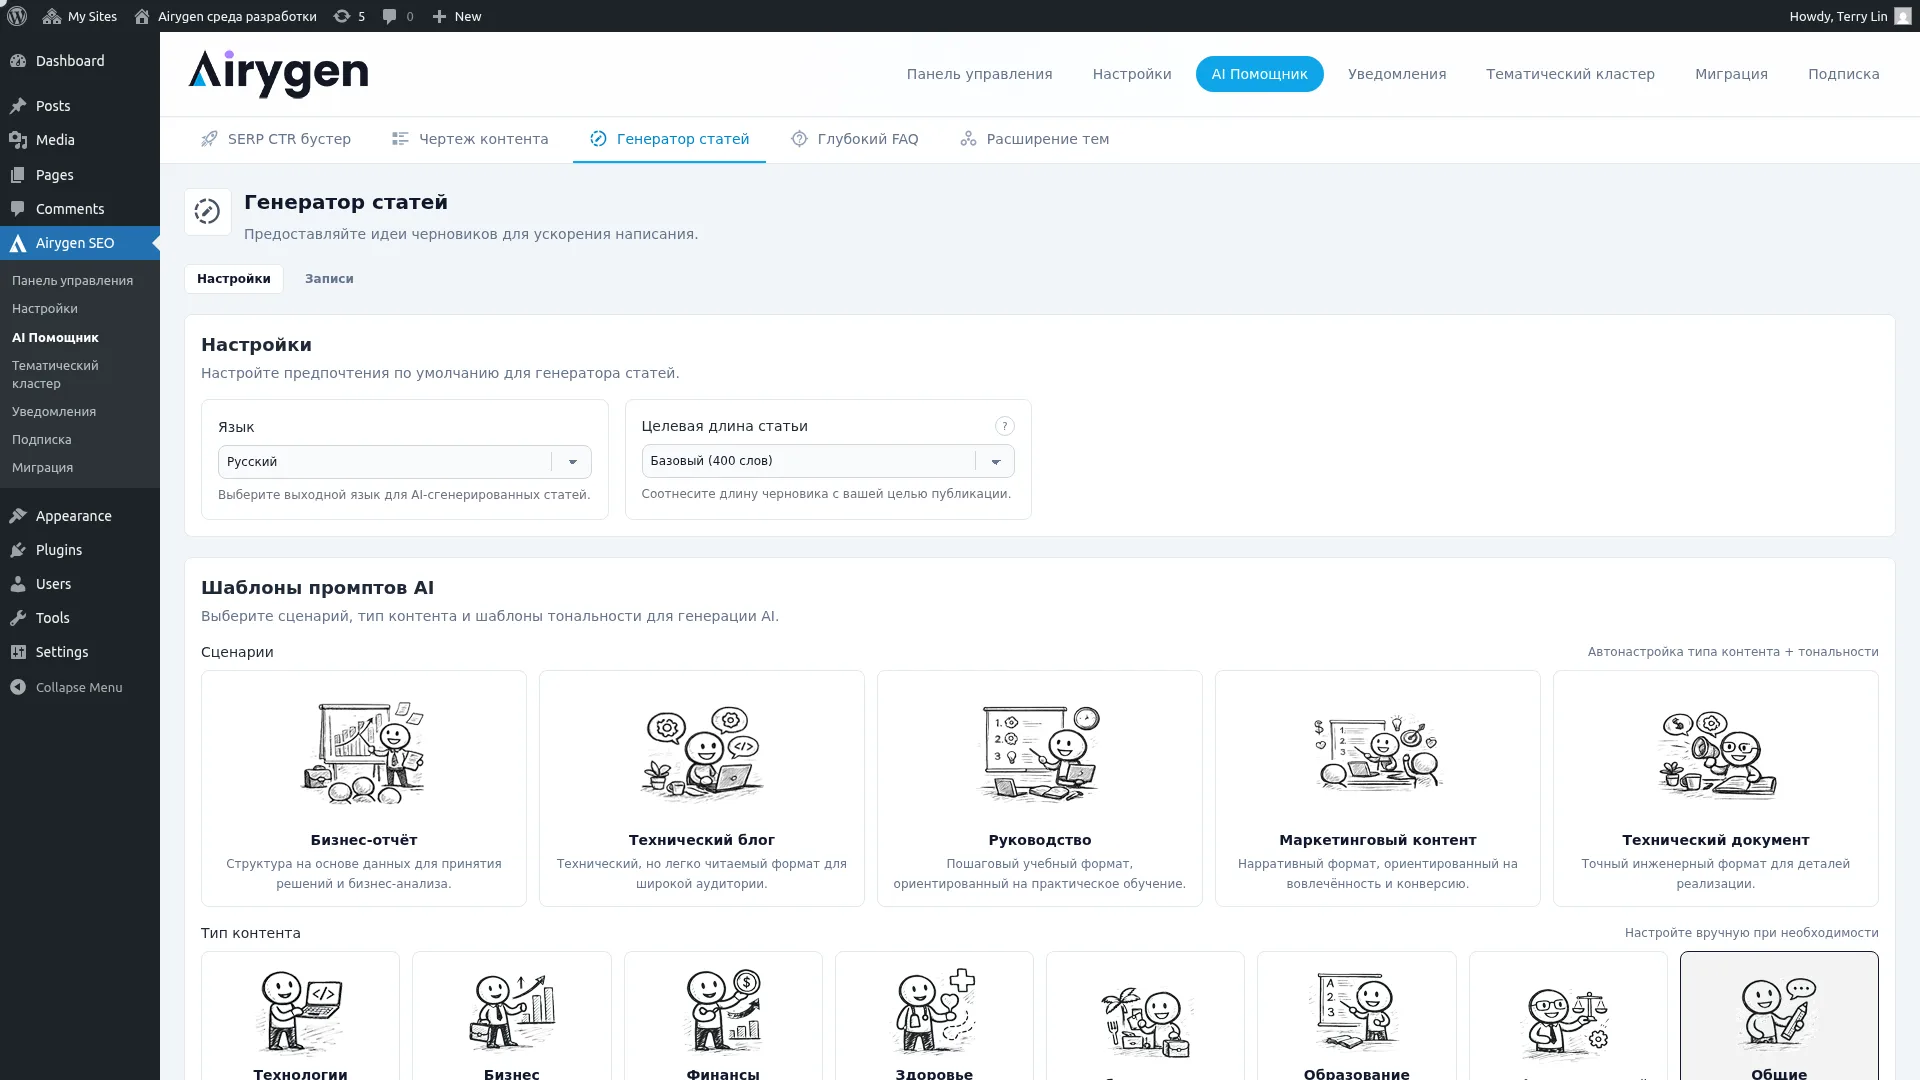Open Settings in the sidebar
This screenshot has width=1920, height=1080.
(x=80, y=652)
